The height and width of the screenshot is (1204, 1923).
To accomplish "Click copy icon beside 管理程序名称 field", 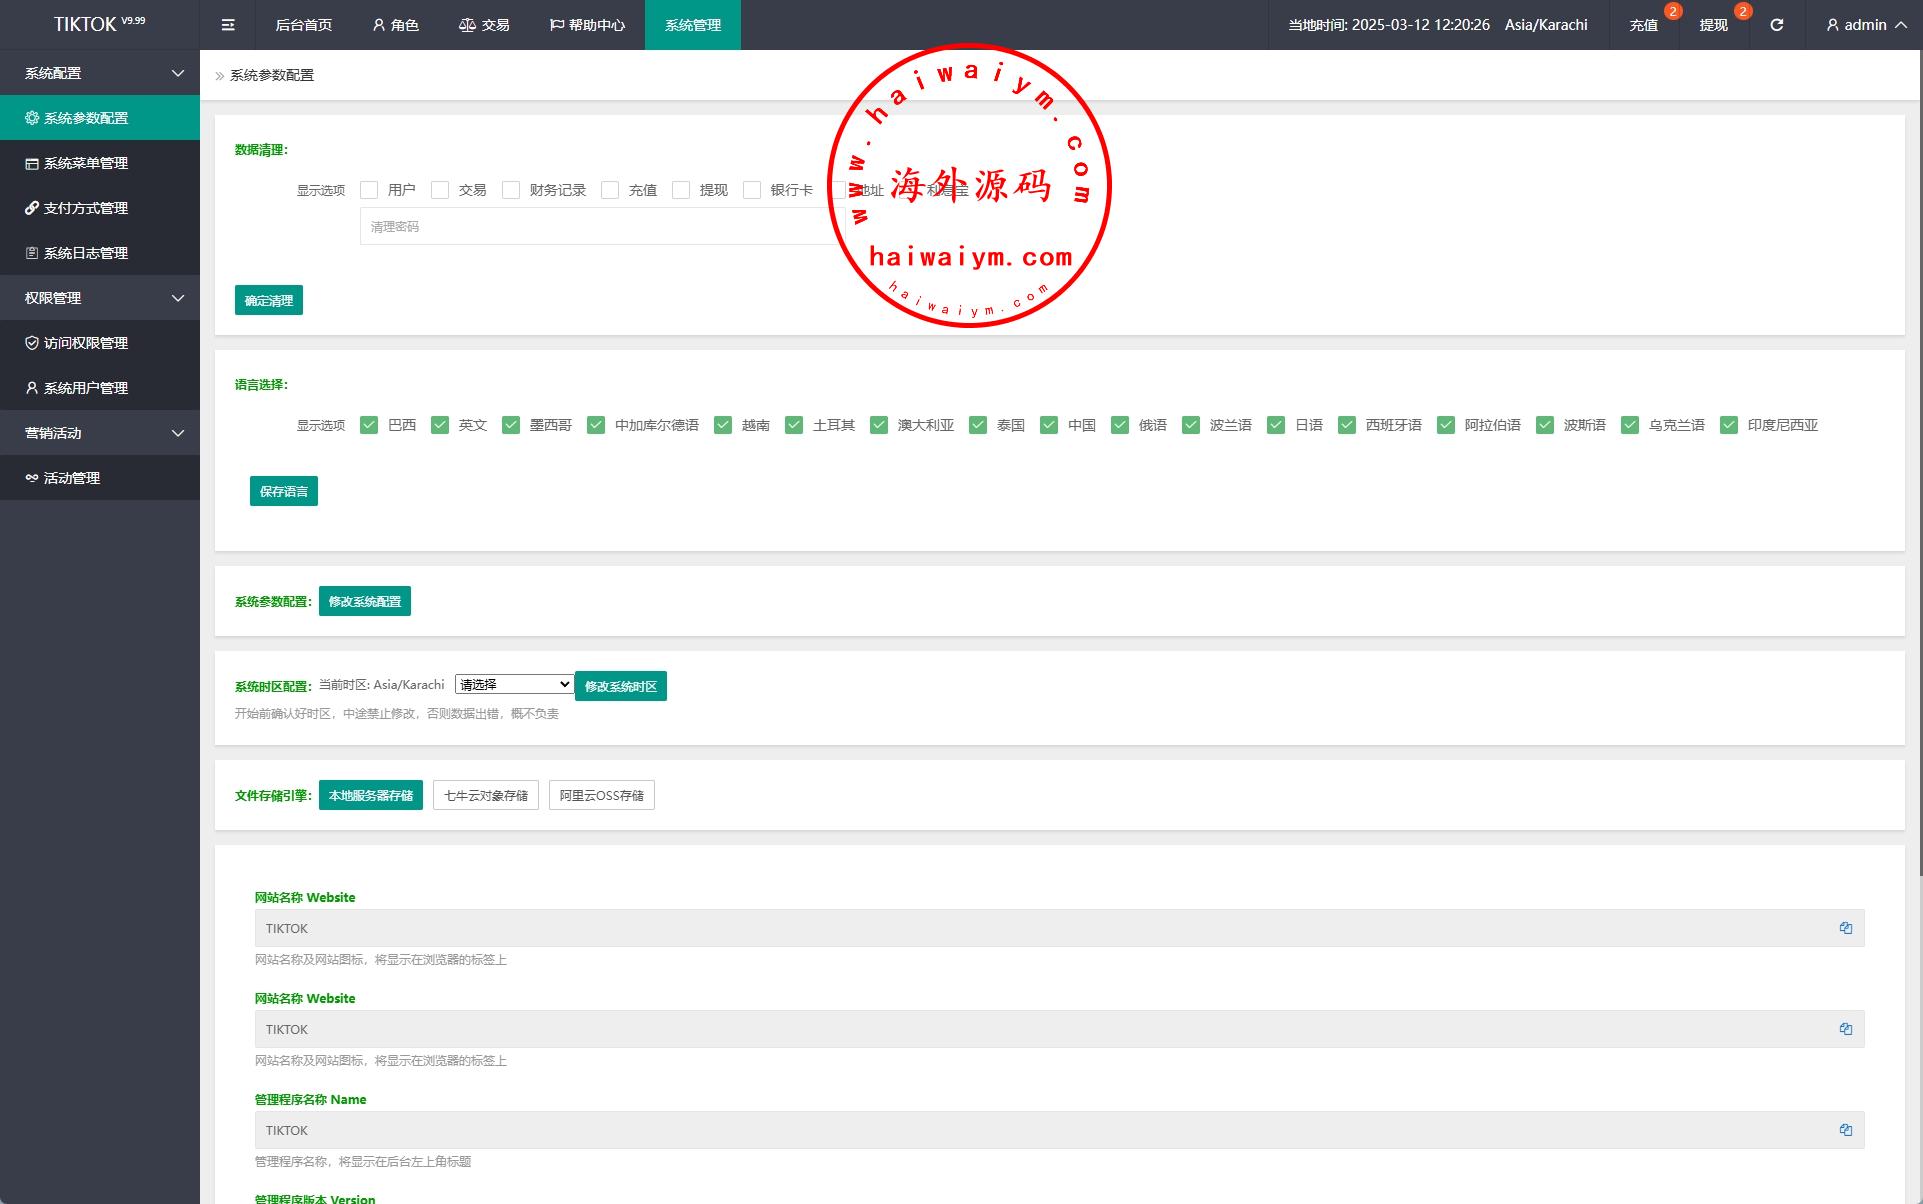I will point(1845,1130).
